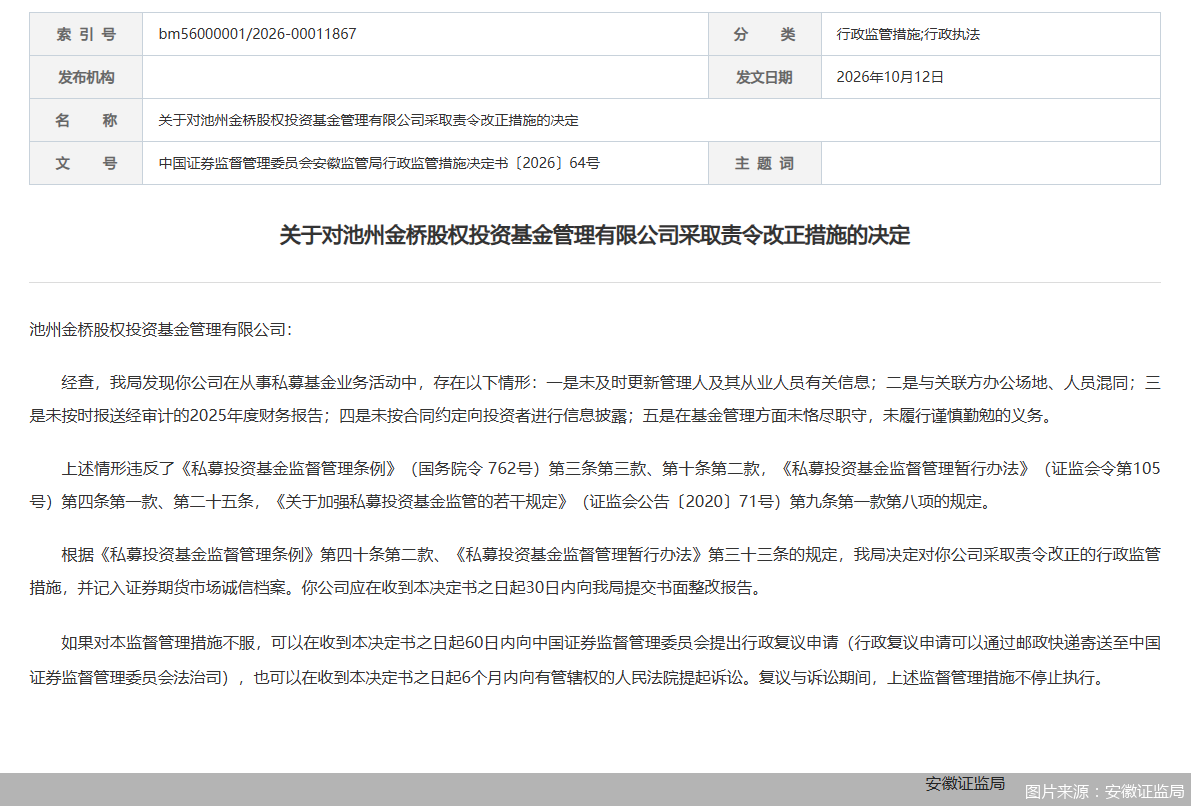
Task: Click the 文号 label cell
Action: (x=86, y=163)
